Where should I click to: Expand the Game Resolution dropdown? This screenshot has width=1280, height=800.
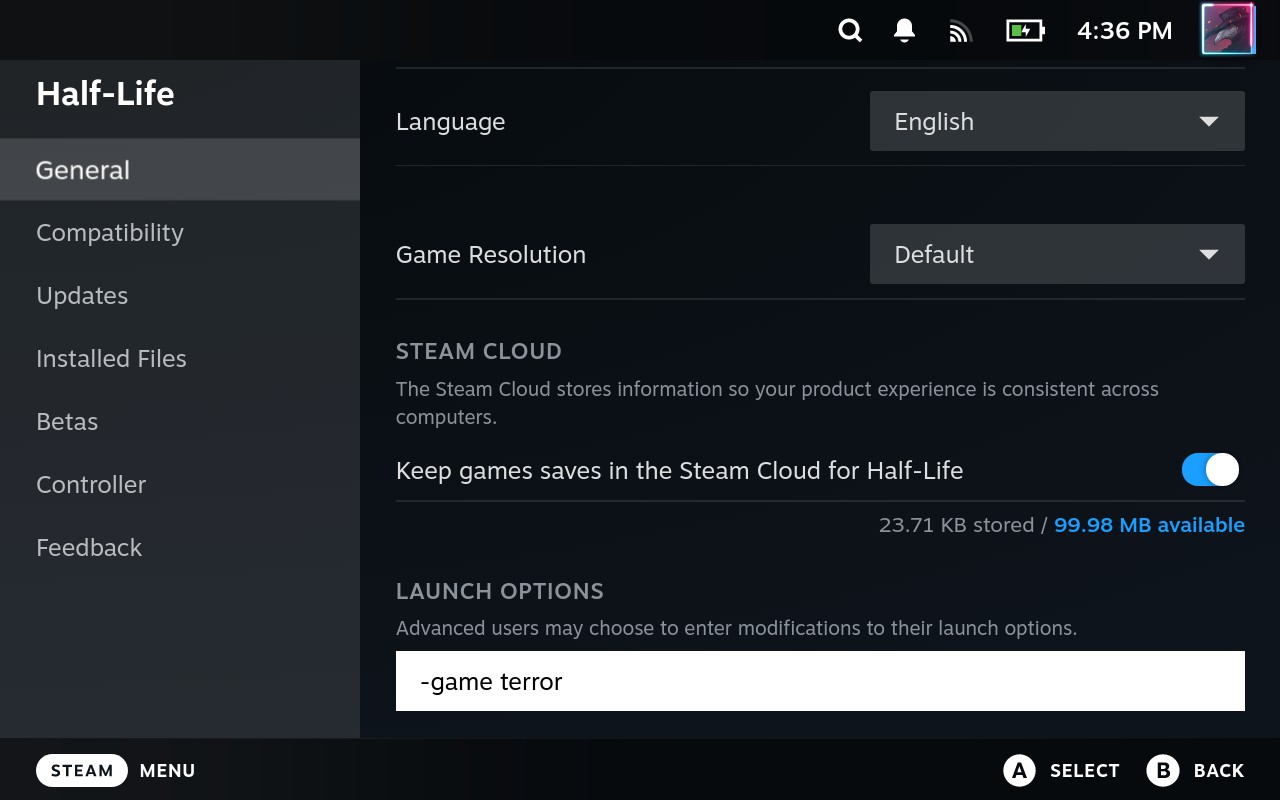click(1057, 254)
